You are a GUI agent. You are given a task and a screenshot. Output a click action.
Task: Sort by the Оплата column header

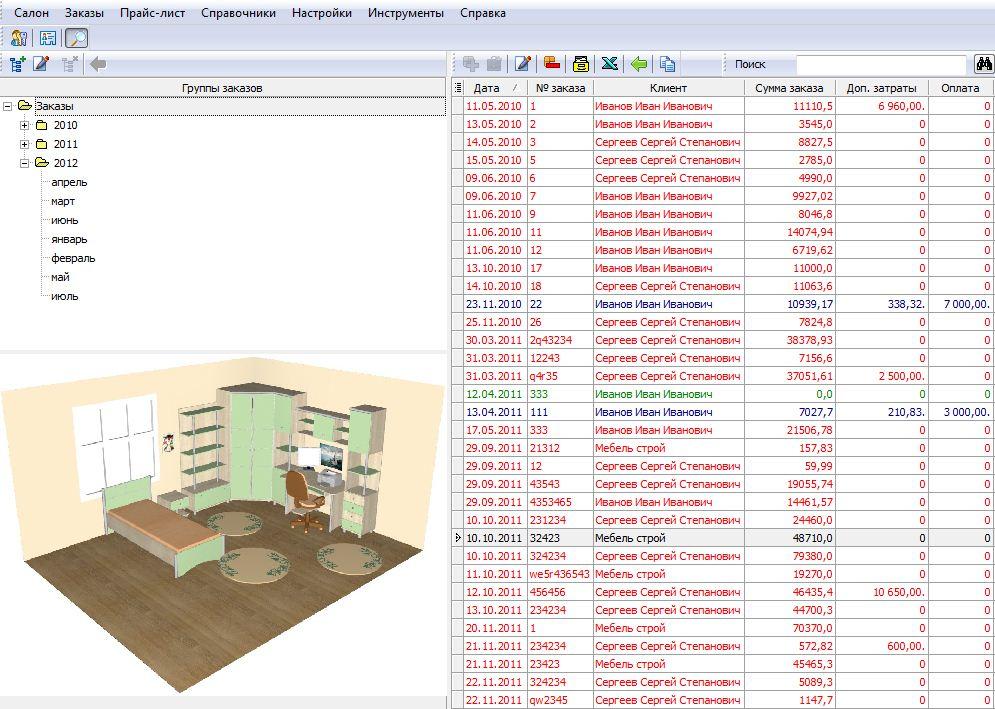coord(961,88)
